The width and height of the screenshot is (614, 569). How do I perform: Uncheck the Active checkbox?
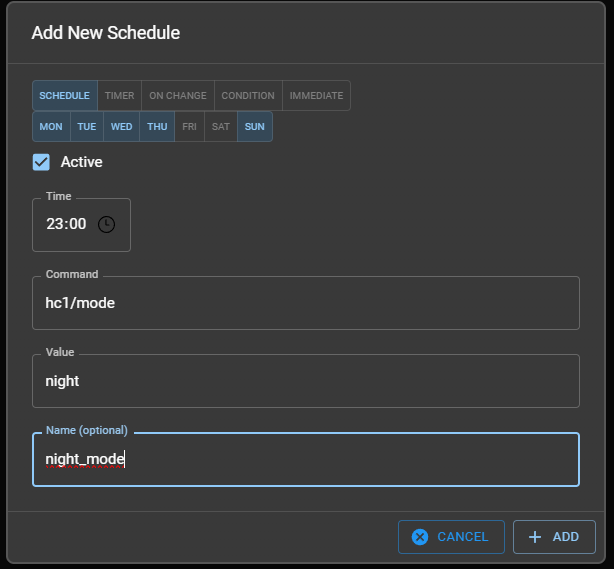click(41, 162)
